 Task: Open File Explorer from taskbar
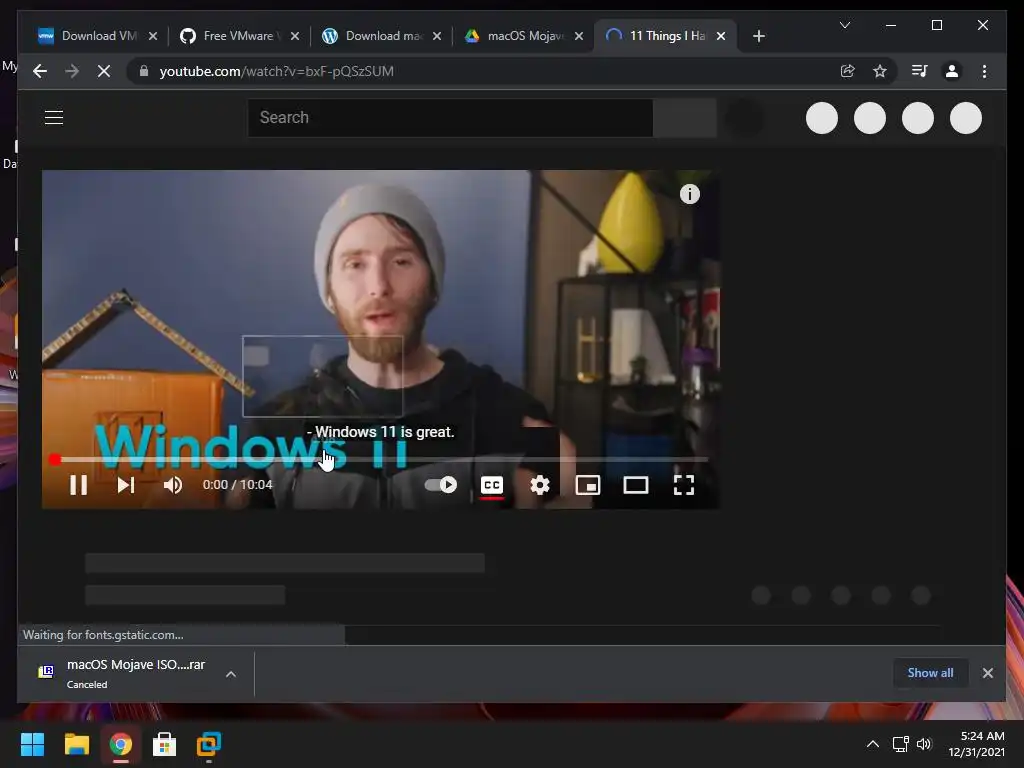coord(76,744)
